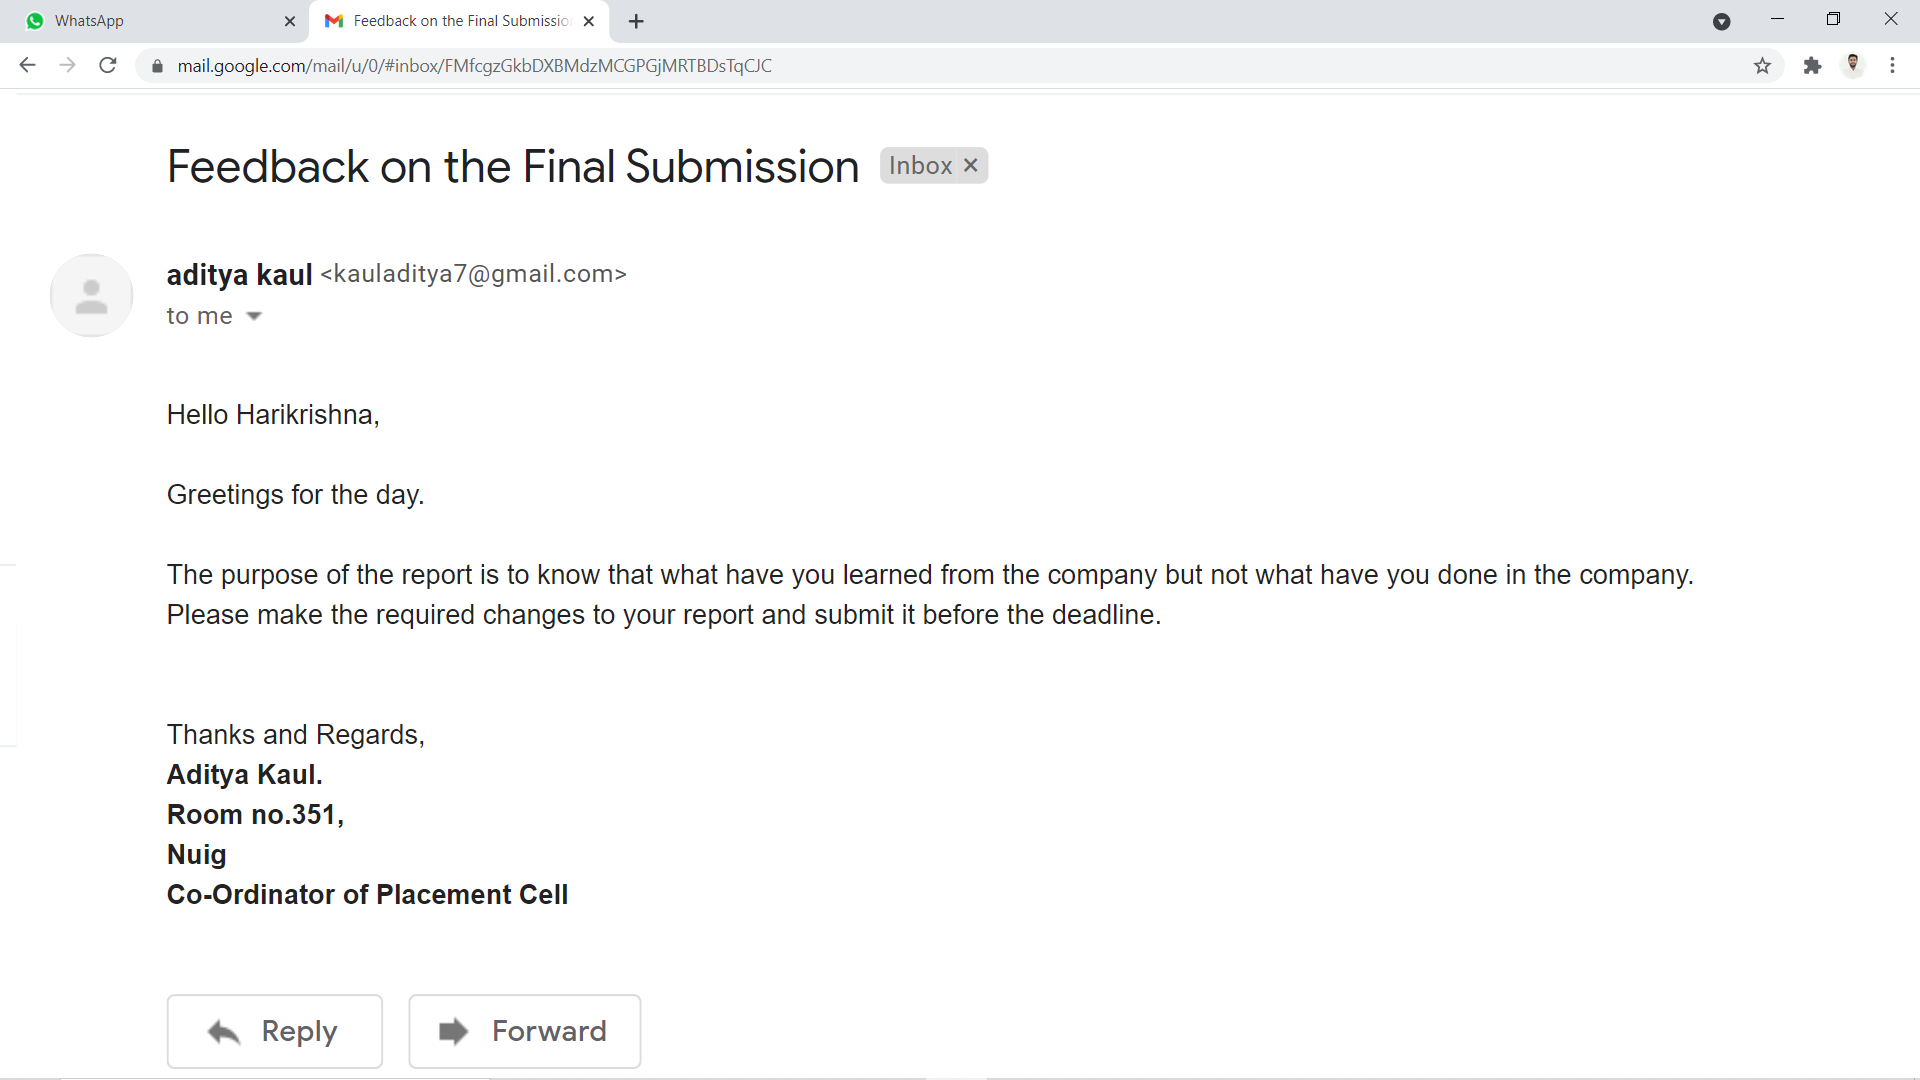
Task: View site info via padlock icon
Action: (x=157, y=67)
